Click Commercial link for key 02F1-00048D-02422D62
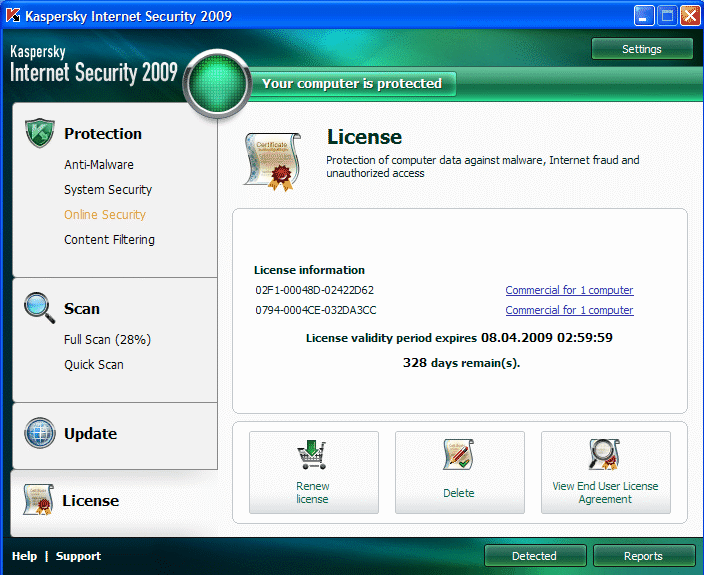This screenshot has height=575, width=704. tap(569, 290)
